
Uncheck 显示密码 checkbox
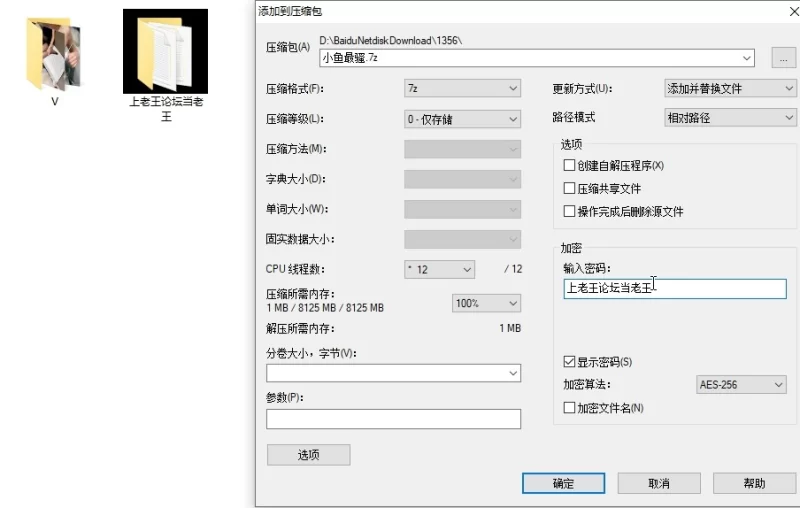570,362
